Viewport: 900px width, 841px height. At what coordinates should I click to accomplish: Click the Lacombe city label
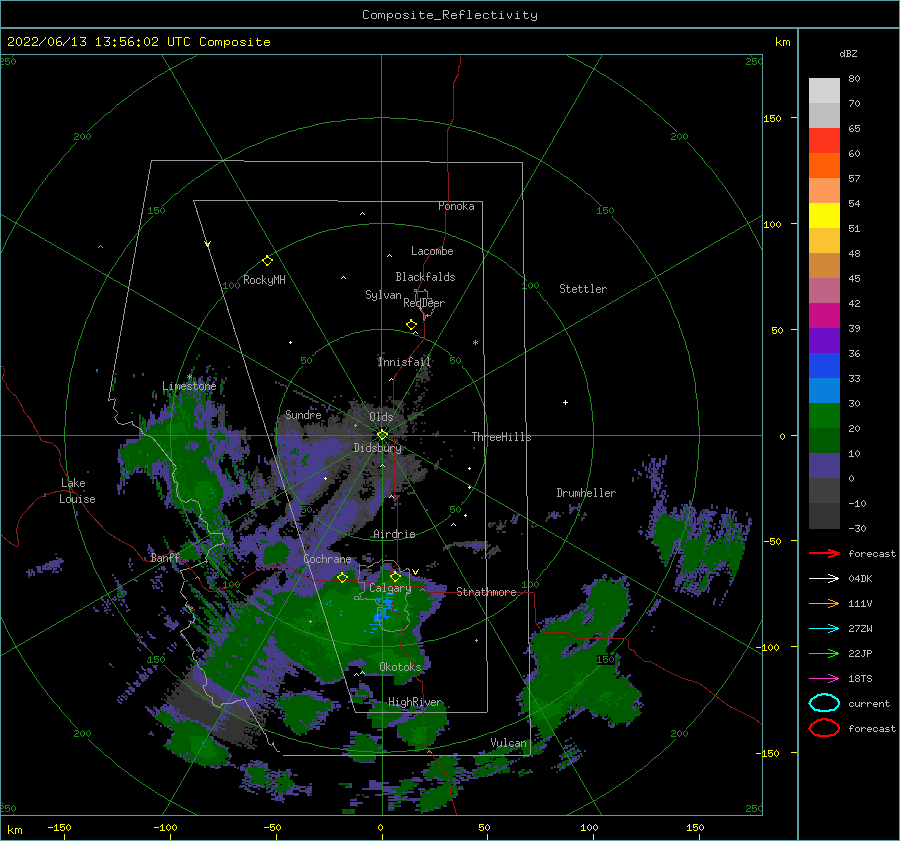[432, 251]
